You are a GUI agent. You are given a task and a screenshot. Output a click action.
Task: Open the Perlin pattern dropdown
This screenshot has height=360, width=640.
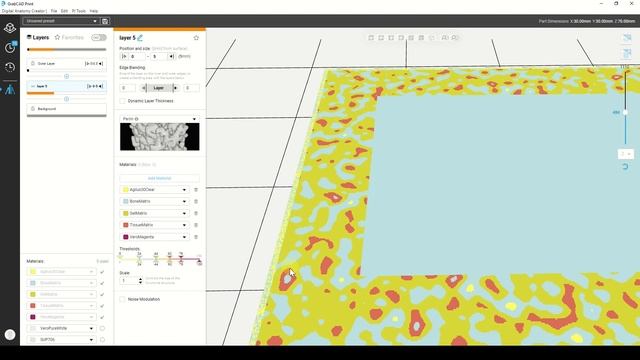[159, 119]
